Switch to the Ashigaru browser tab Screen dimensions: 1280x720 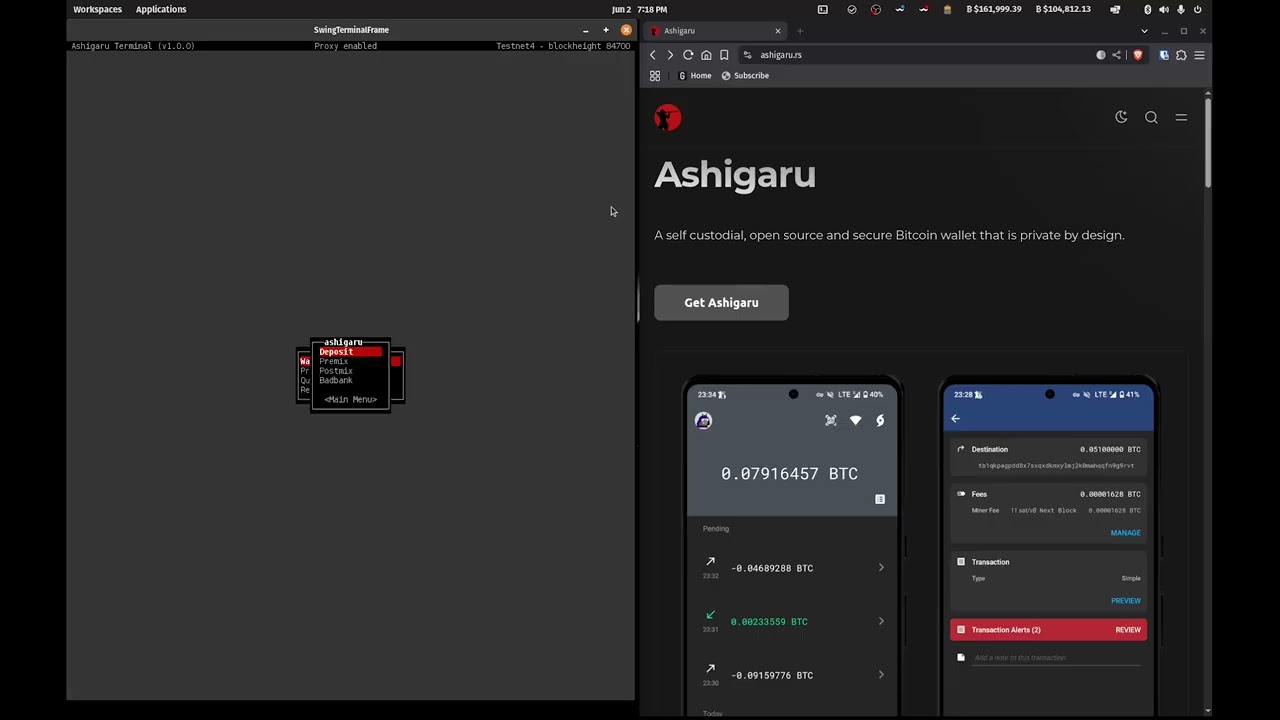click(715, 31)
